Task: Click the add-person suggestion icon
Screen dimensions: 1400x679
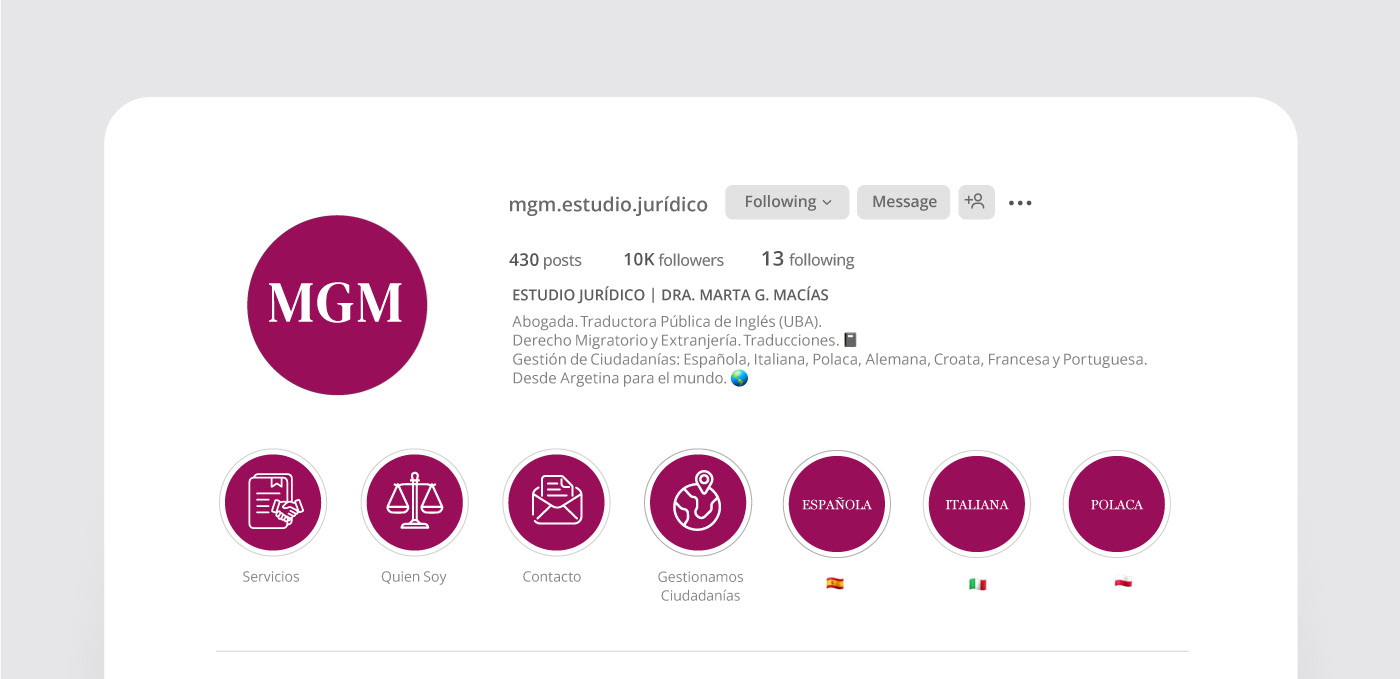Action: click(976, 202)
